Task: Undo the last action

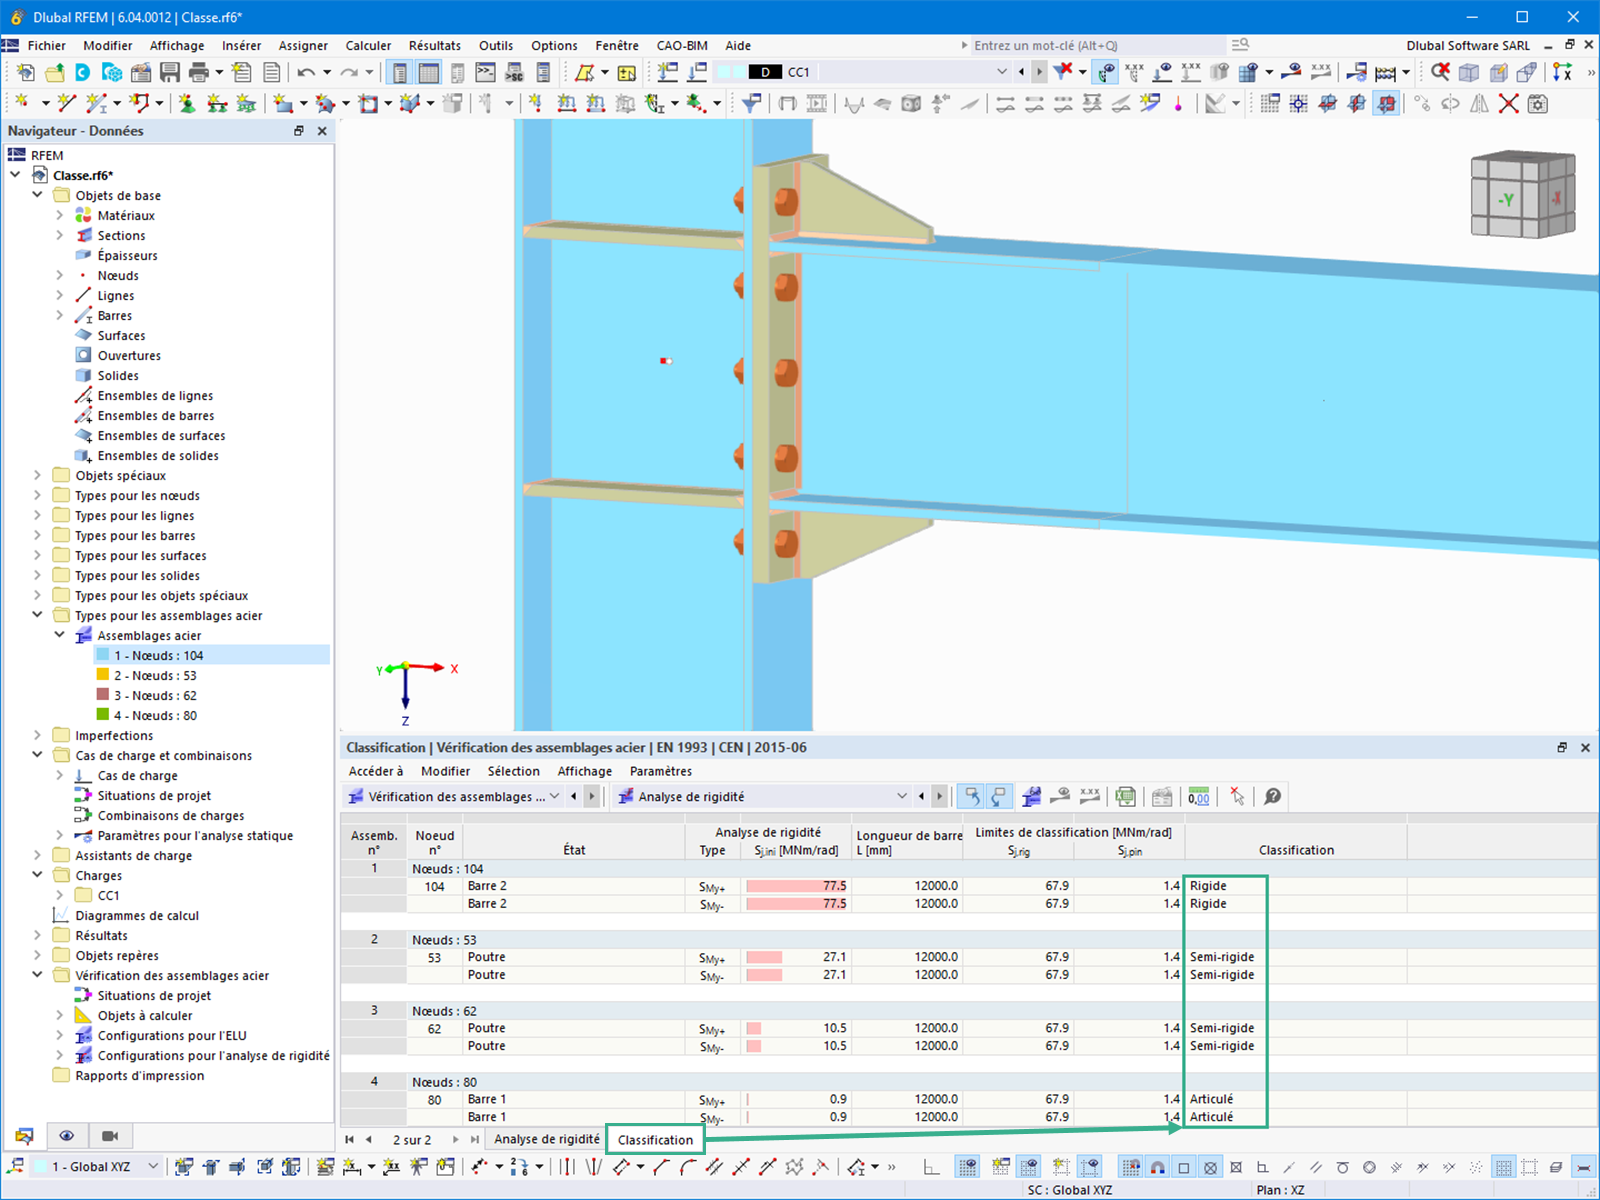Action: (x=306, y=72)
